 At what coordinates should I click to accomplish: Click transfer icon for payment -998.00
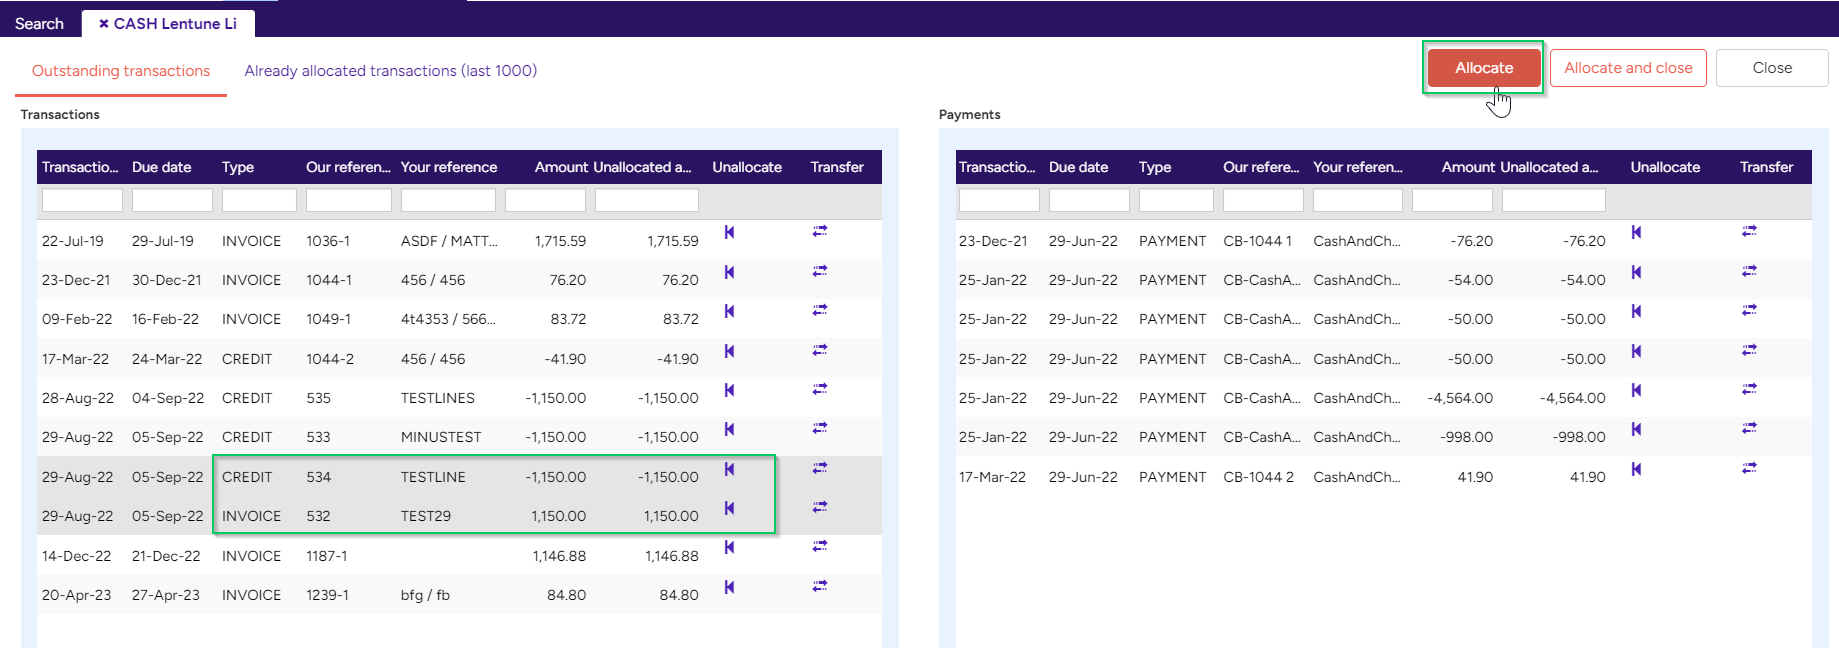click(1749, 428)
